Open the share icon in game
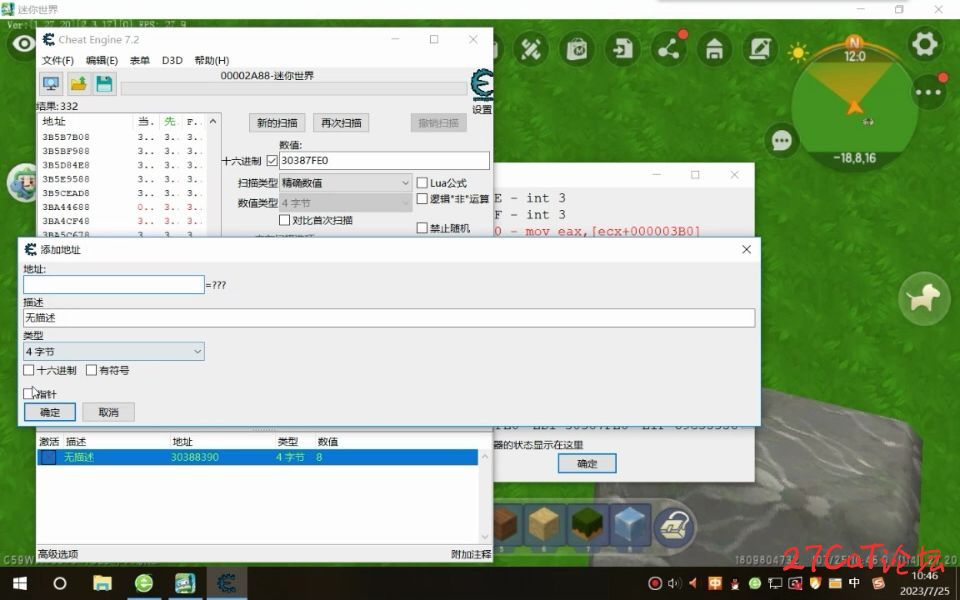 (669, 48)
